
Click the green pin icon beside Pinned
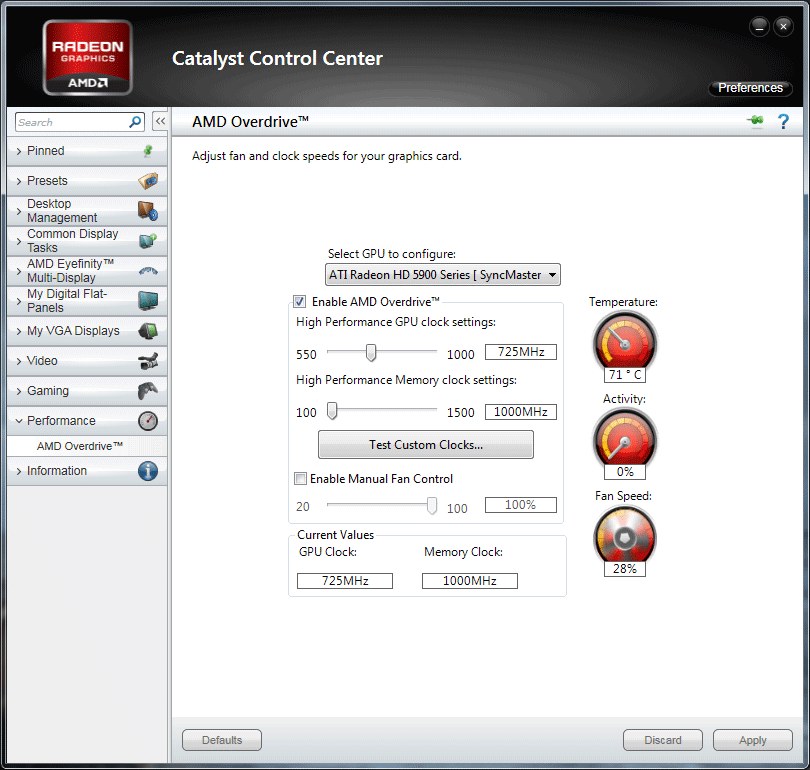(x=148, y=151)
